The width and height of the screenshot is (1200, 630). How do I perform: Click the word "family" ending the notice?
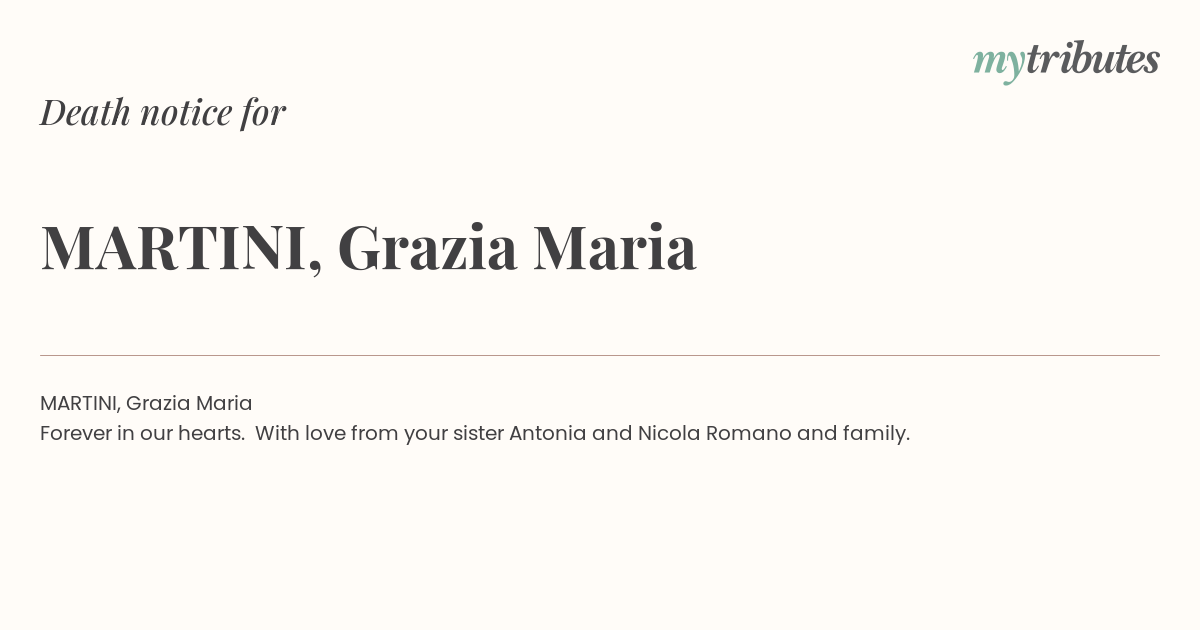[875, 434]
